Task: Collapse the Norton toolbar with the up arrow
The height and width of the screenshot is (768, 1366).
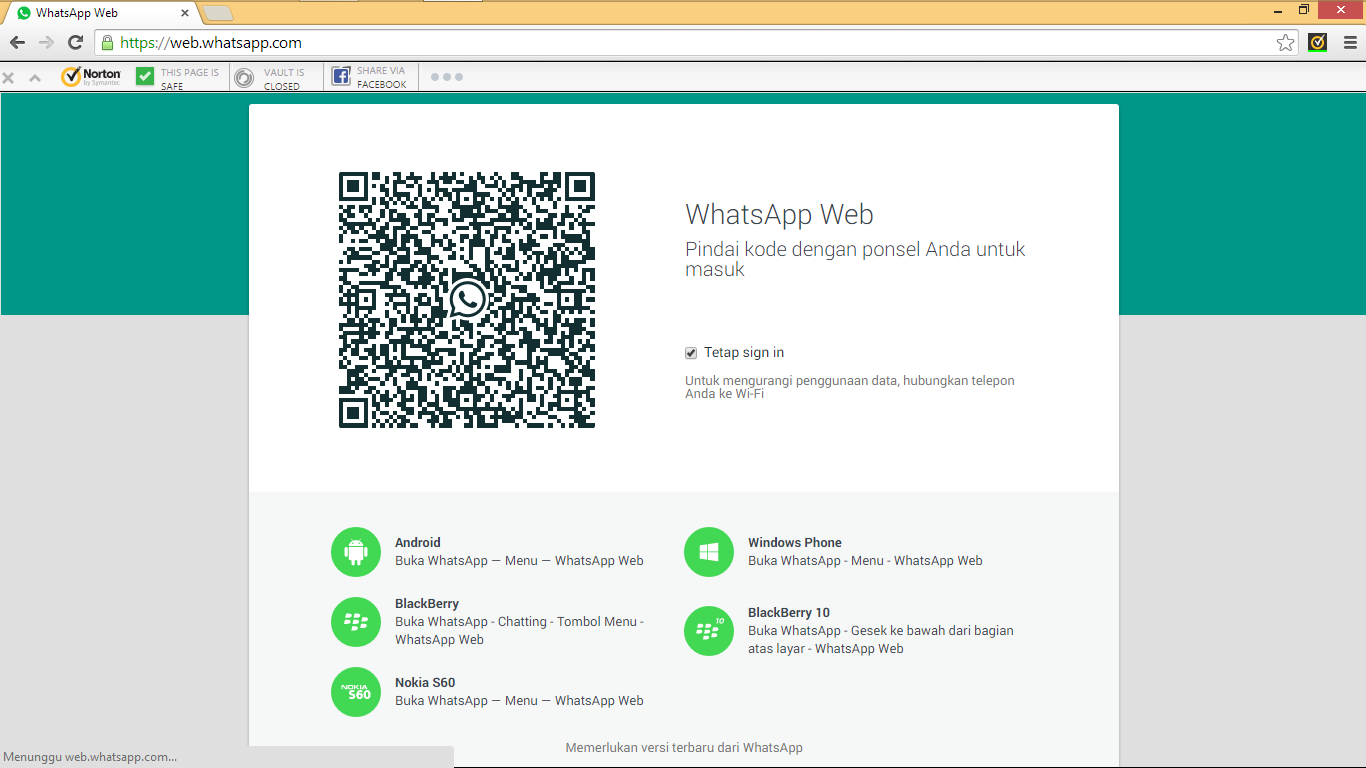Action: [x=35, y=77]
